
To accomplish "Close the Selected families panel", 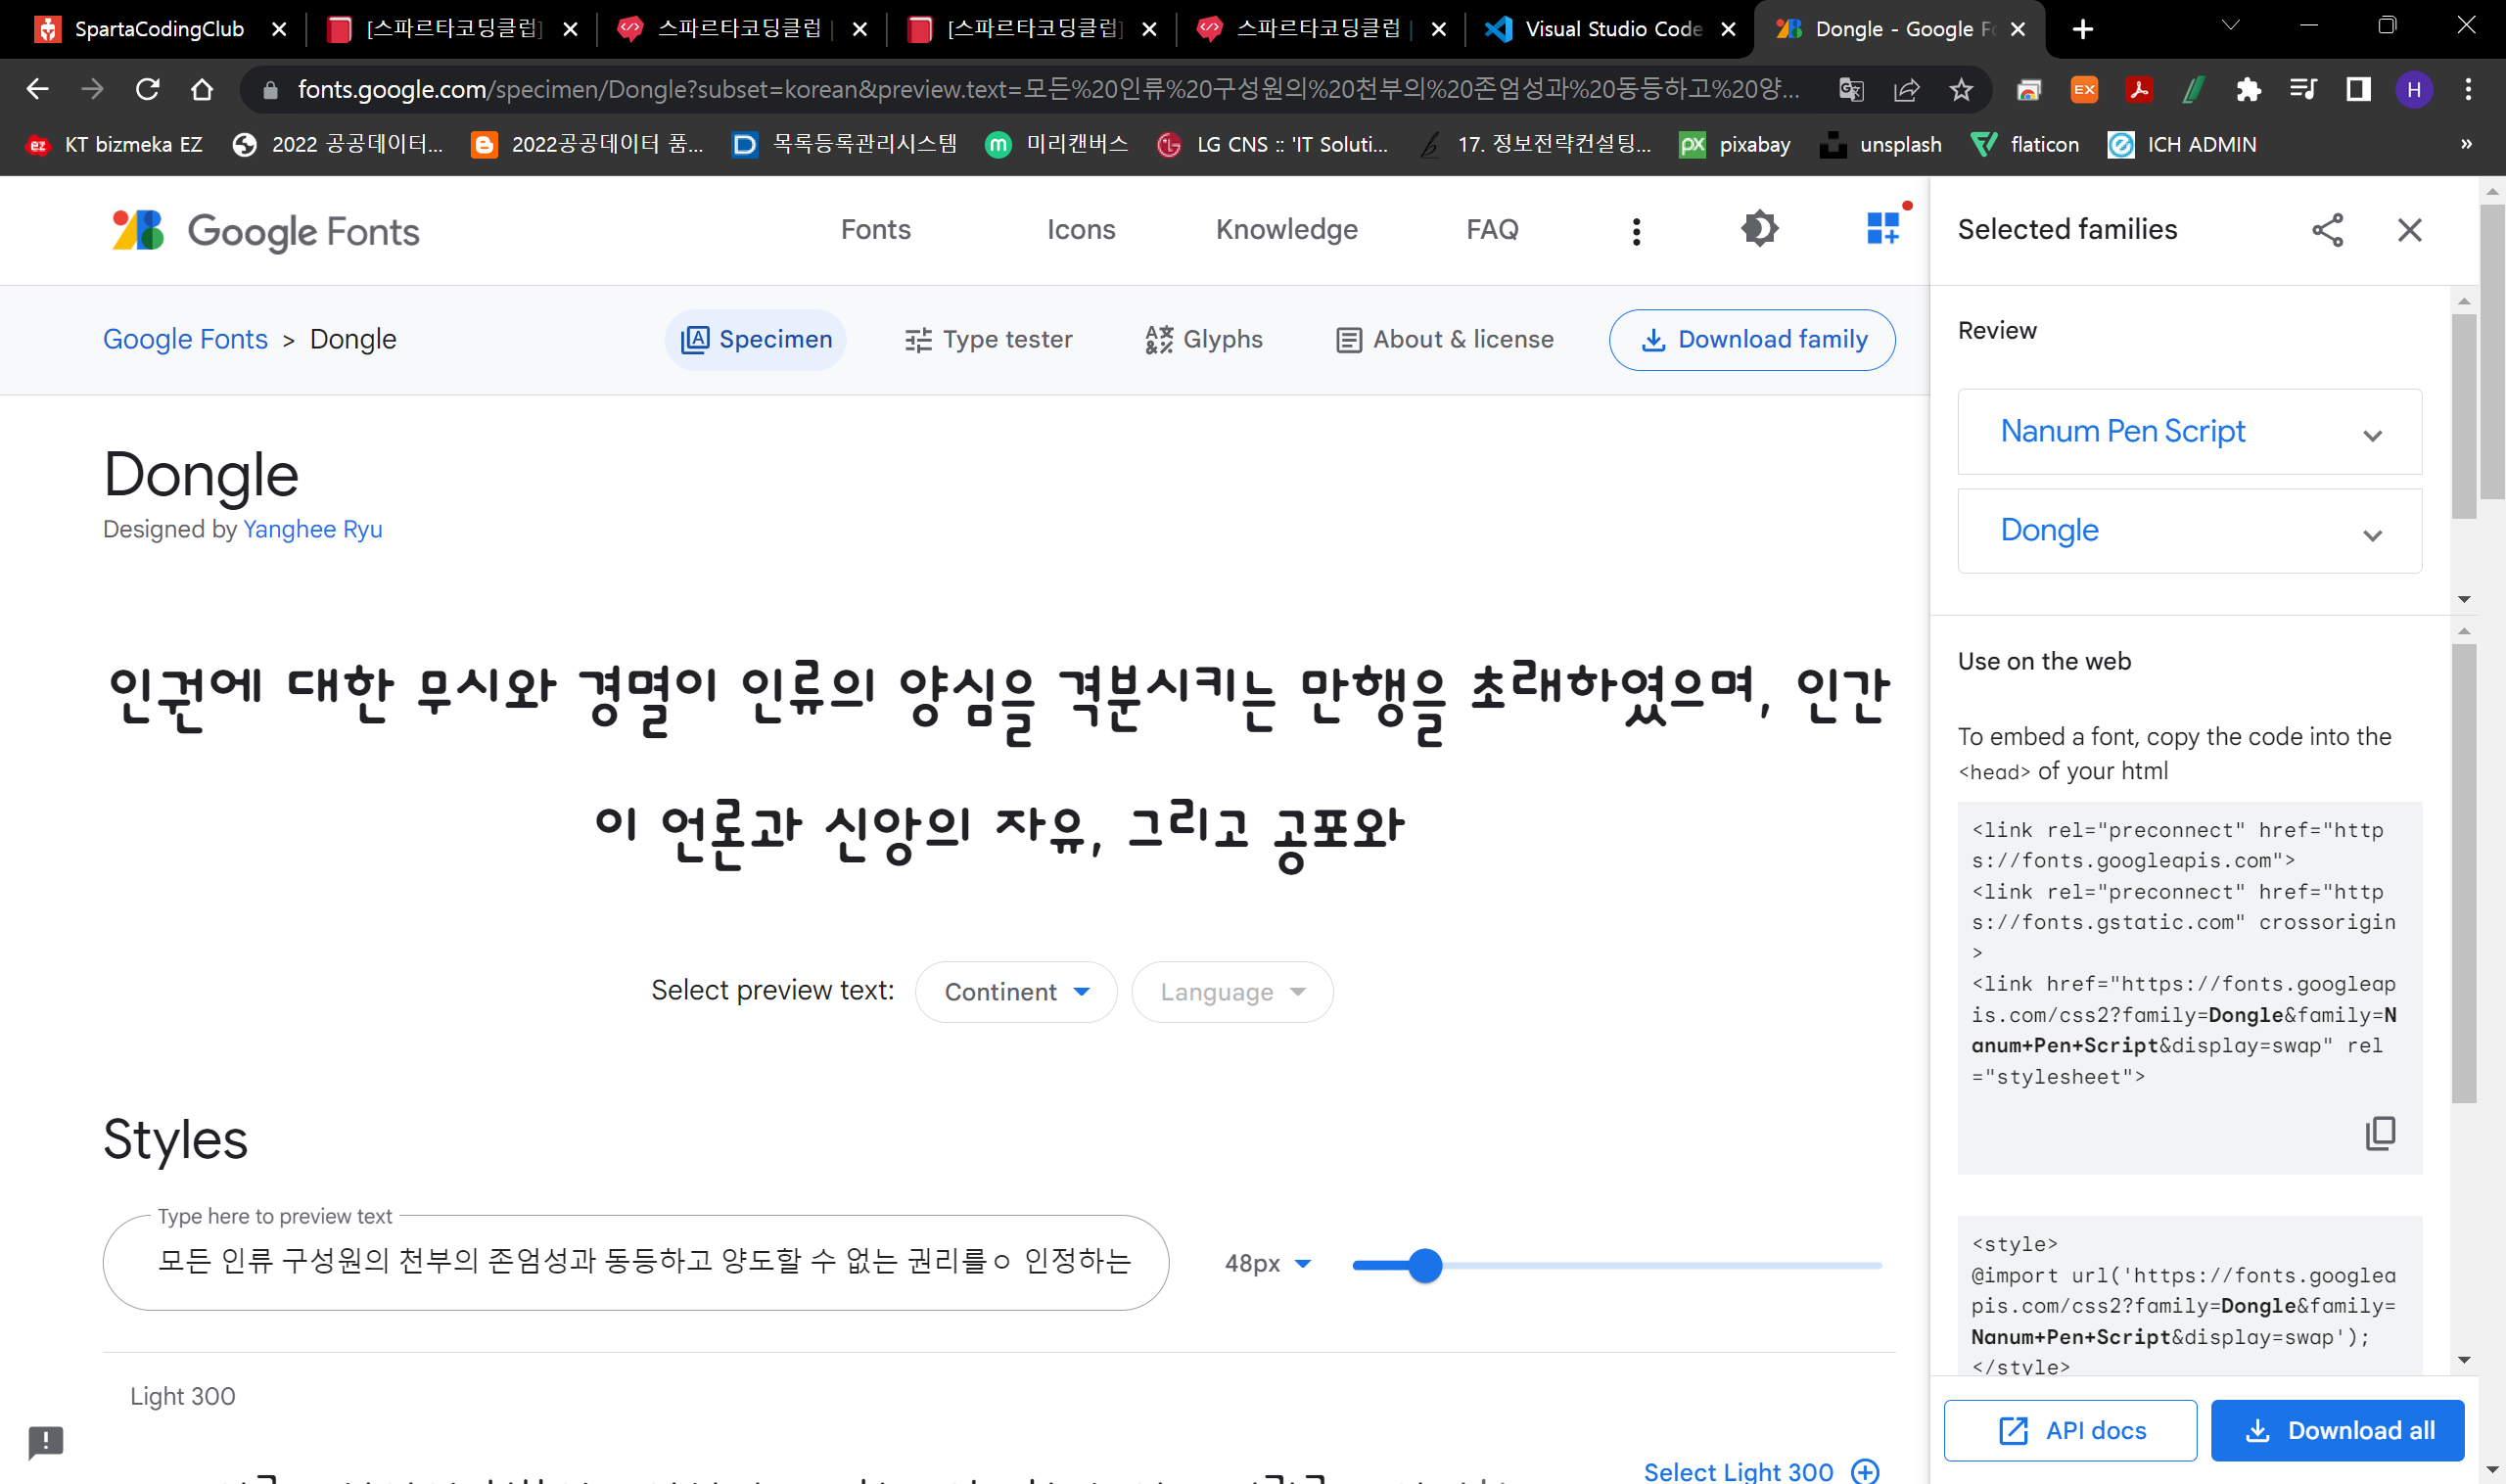I will click(x=2409, y=230).
